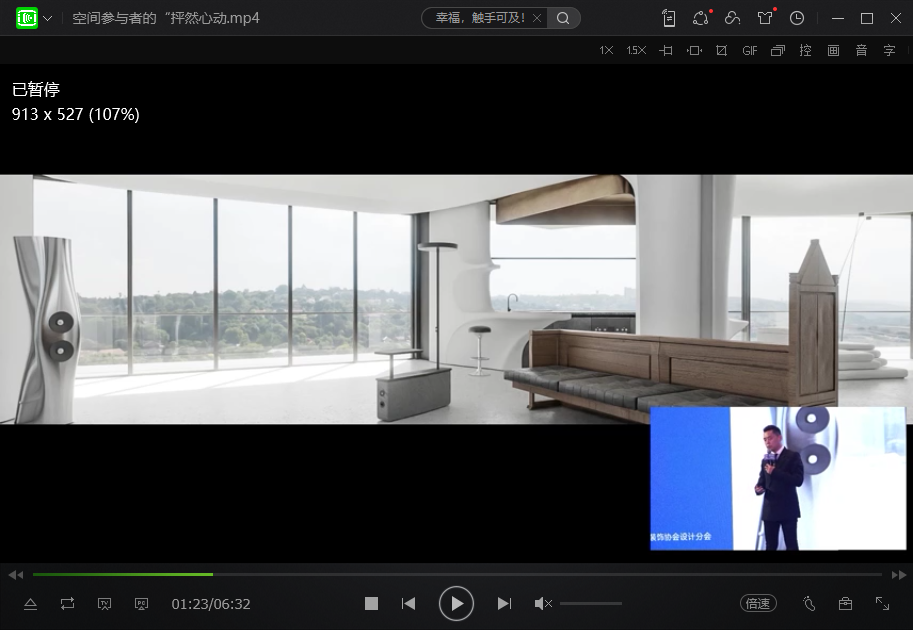Open playback history clock icon

click(x=797, y=18)
